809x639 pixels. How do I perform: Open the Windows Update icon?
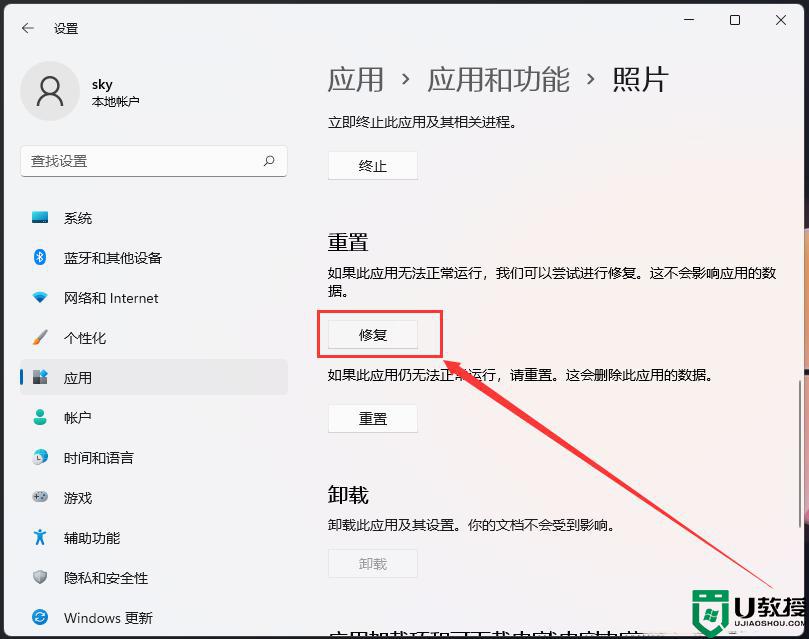tap(40, 617)
